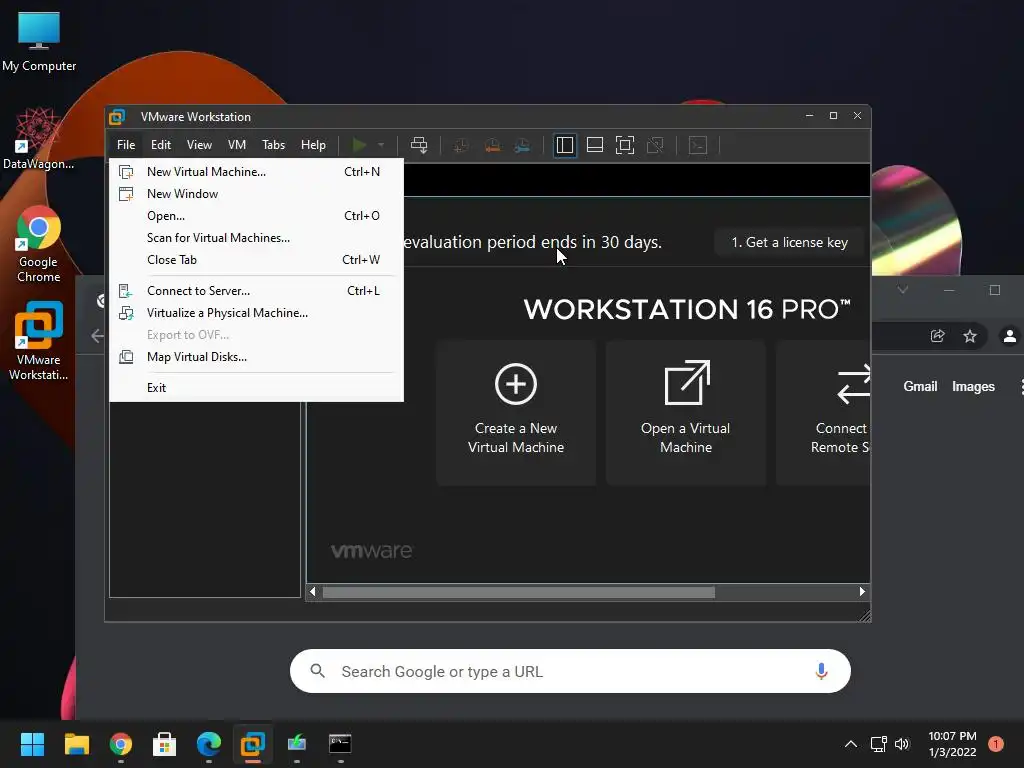This screenshot has height=768, width=1024.
Task: Click the Chrome back arrow button
Action: (97, 336)
